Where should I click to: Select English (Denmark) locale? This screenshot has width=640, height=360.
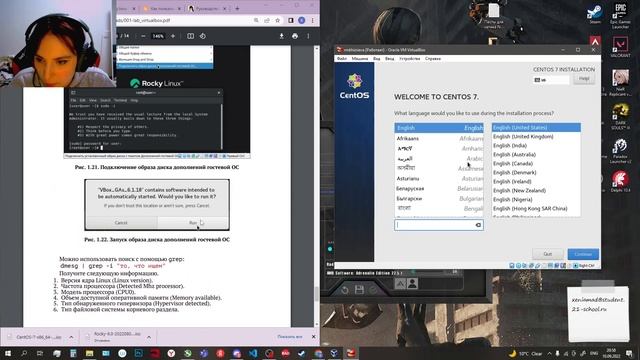click(x=536, y=173)
